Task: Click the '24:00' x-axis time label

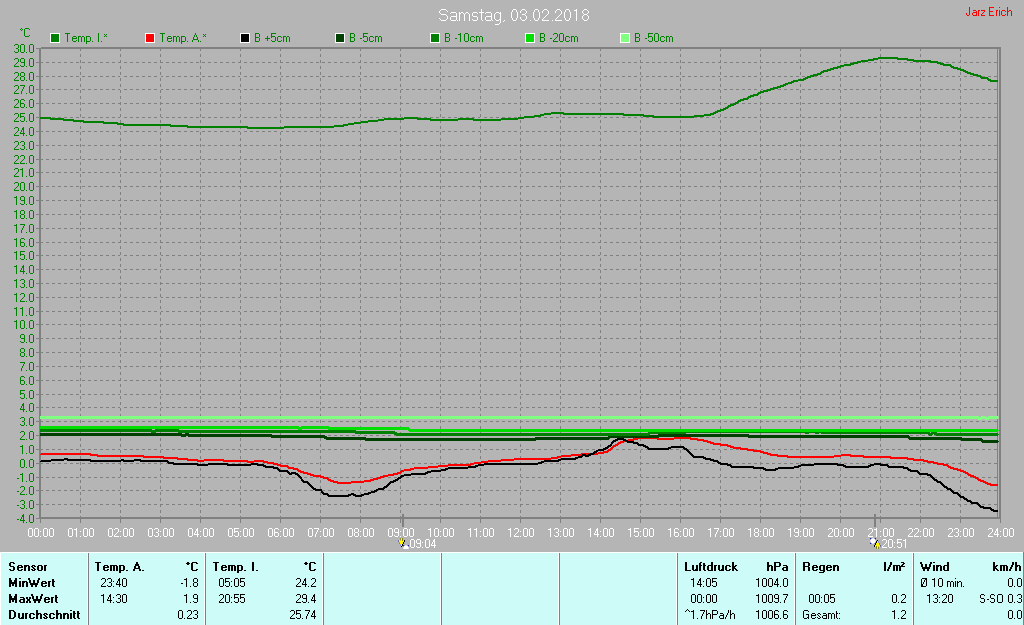Action: [1000, 533]
